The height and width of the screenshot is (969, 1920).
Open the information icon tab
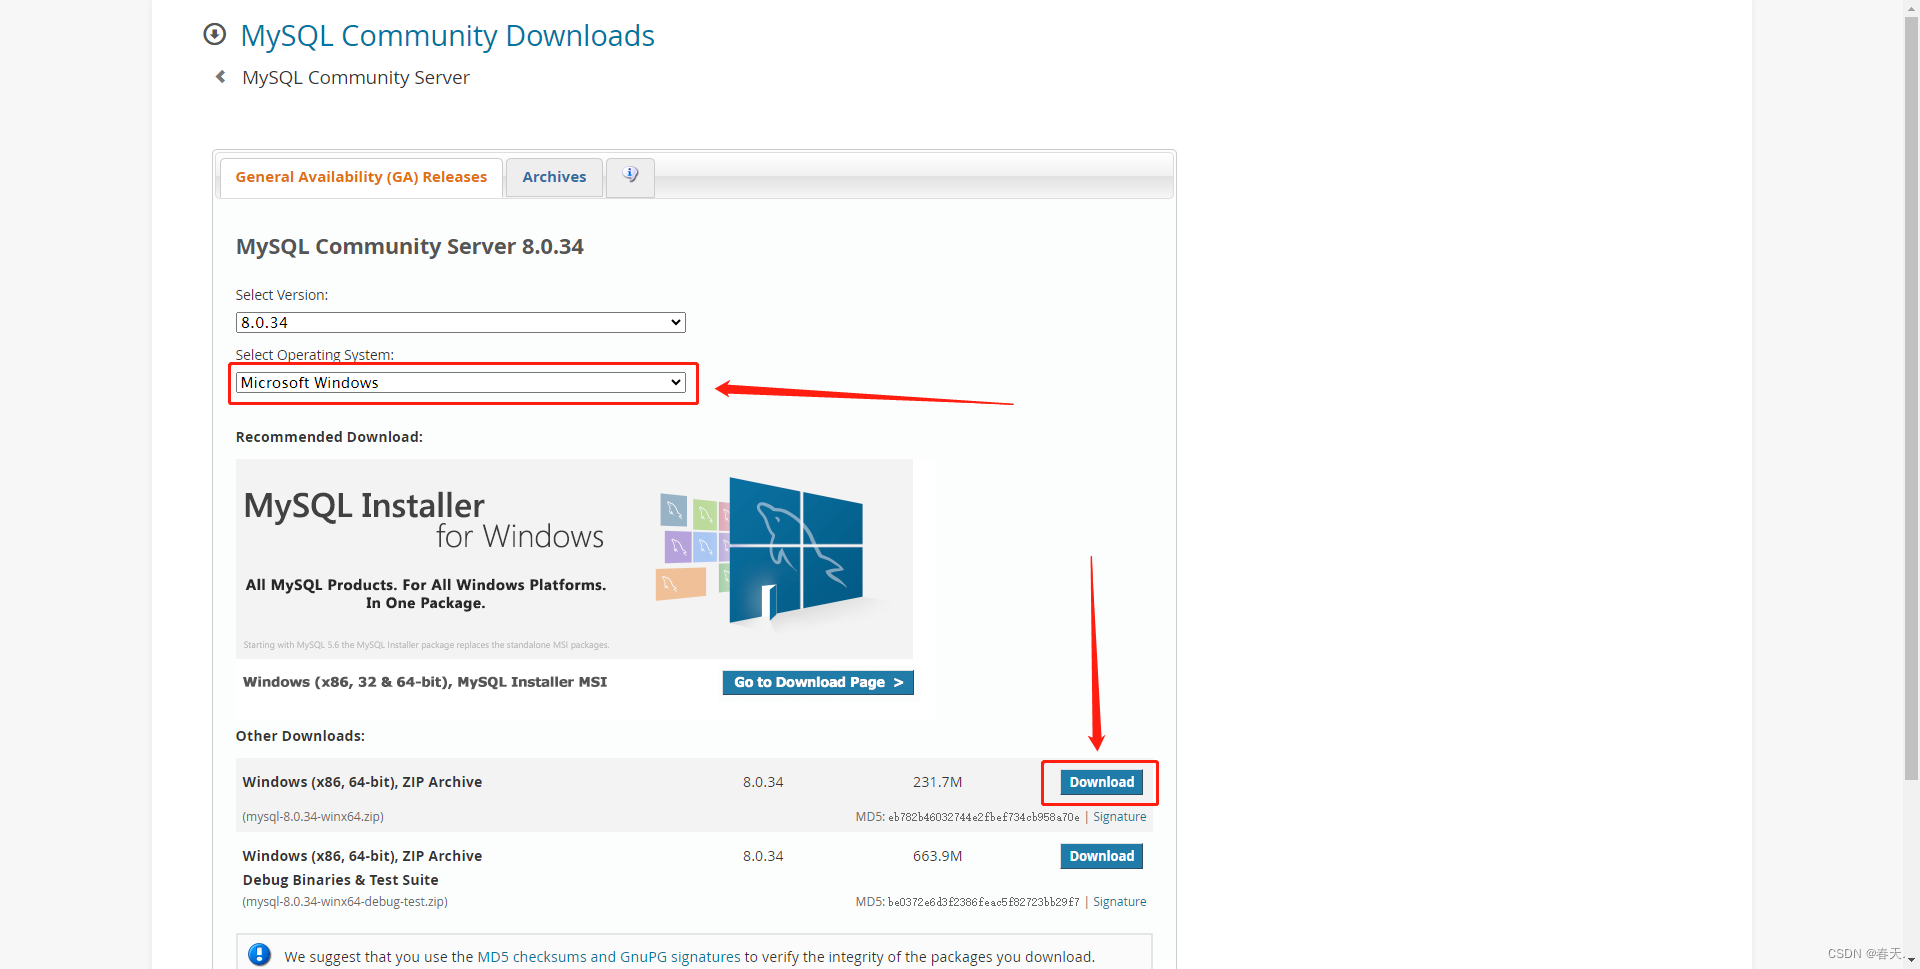630,177
